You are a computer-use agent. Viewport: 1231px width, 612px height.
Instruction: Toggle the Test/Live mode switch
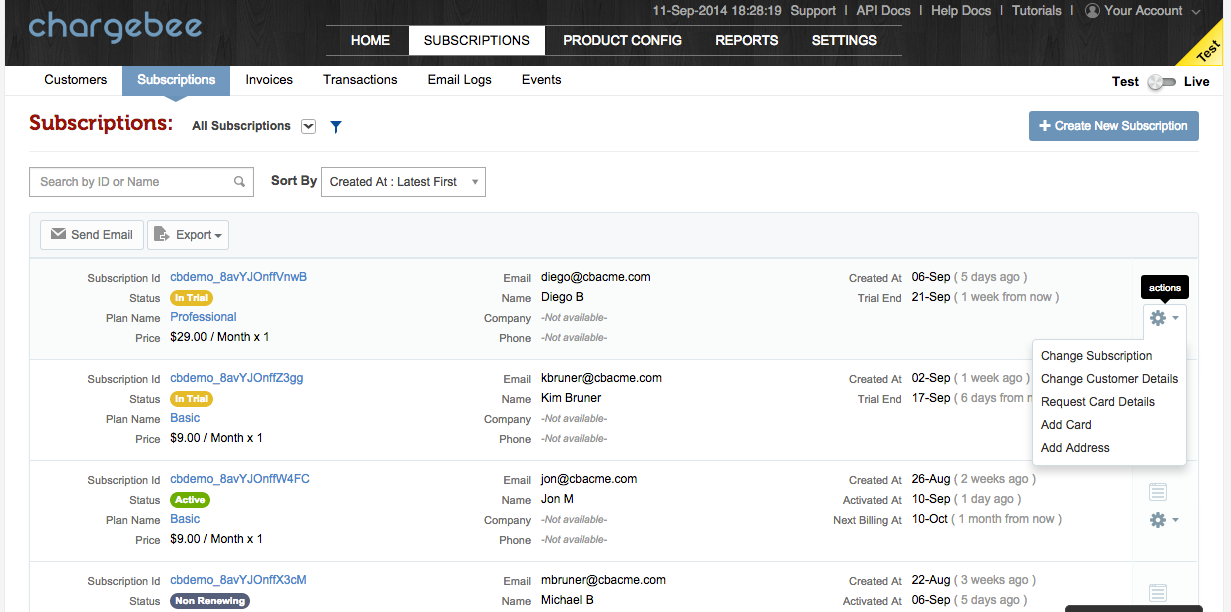pos(1161,82)
